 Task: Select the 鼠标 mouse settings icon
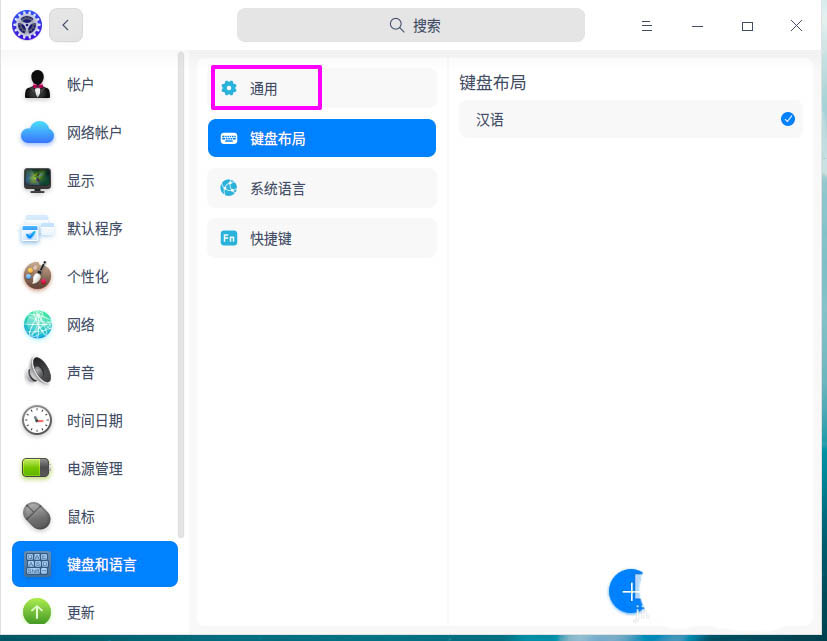[x=37, y=516]
